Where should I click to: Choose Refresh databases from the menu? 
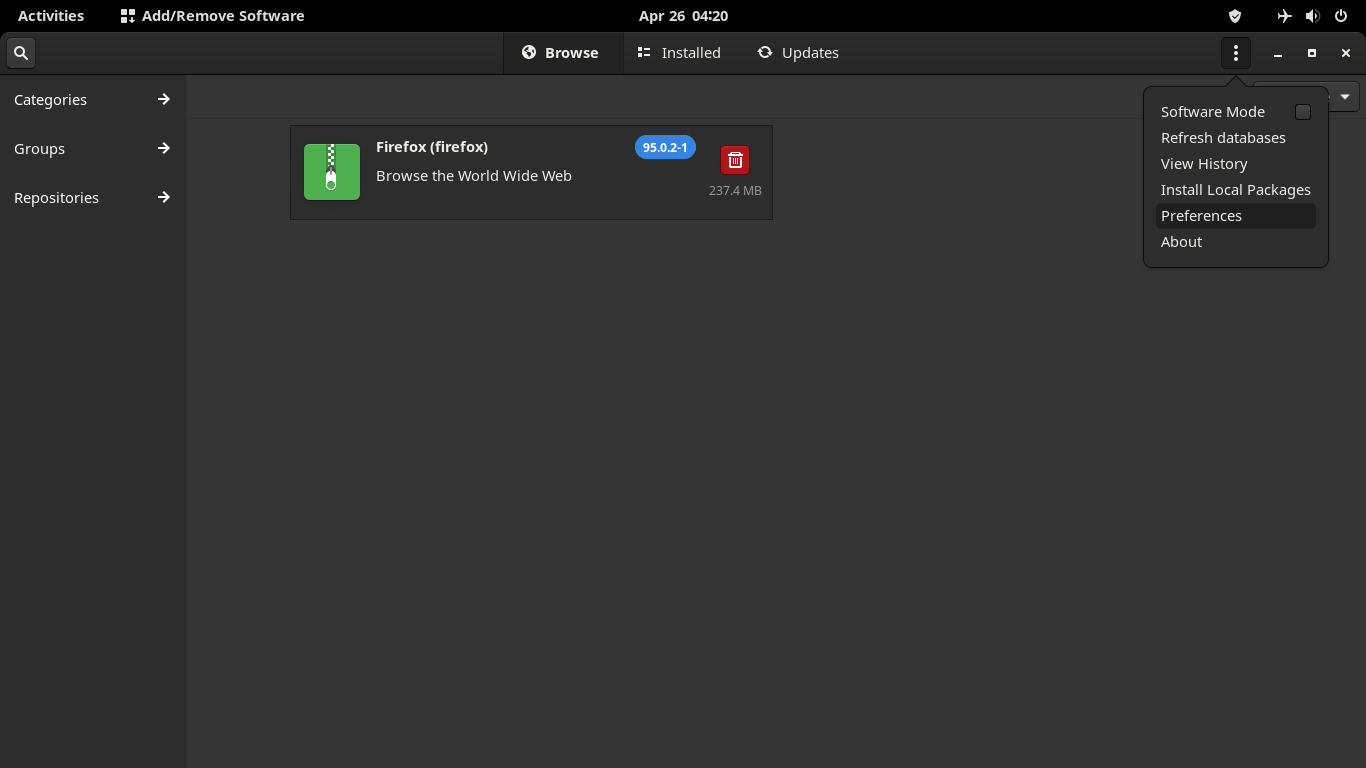1223,137
